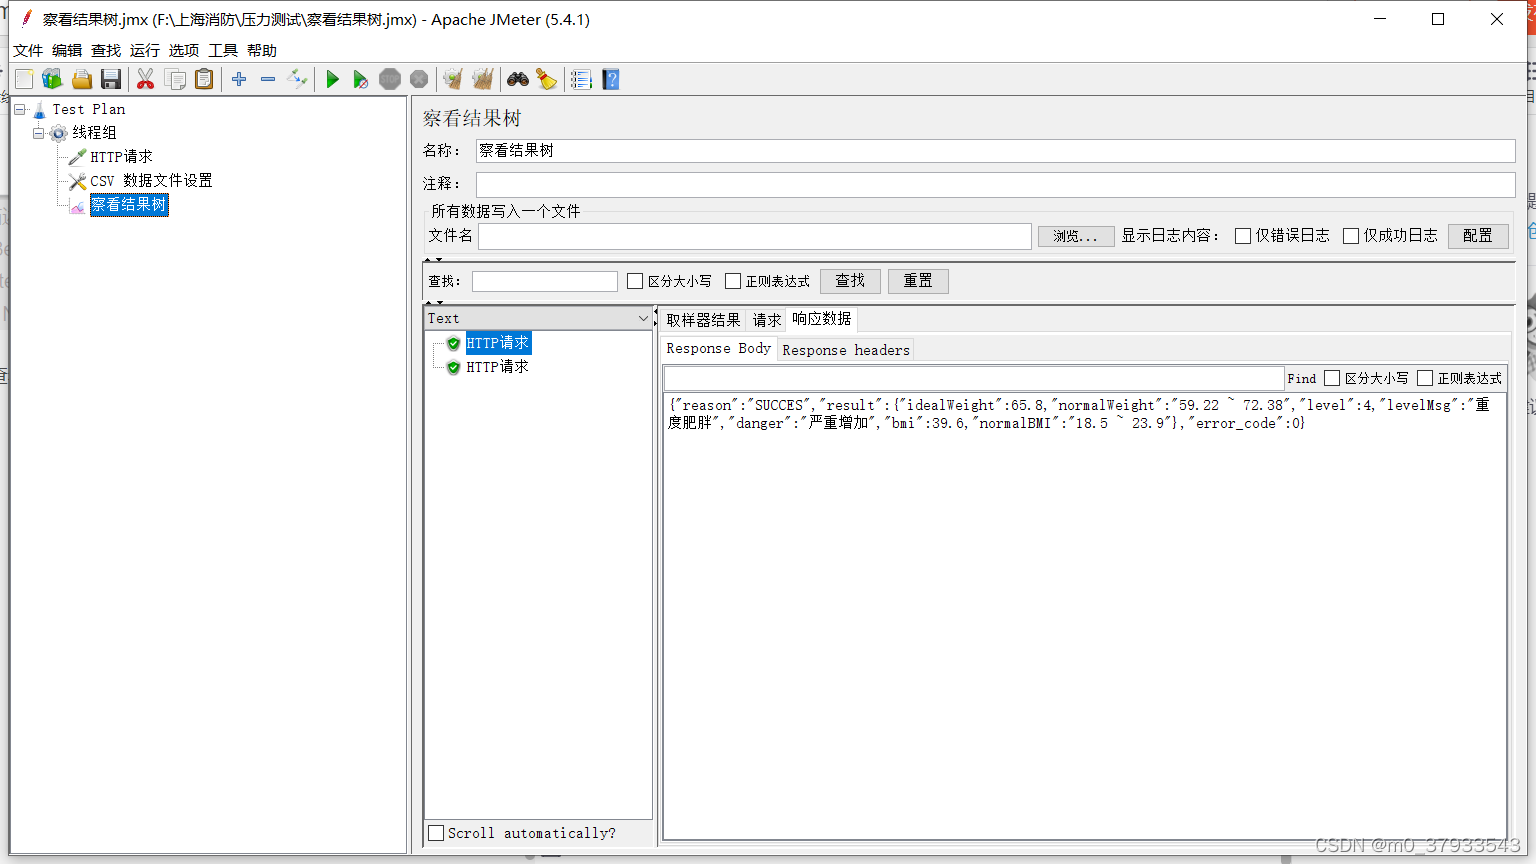1536x864 pixels.
Task: Toggle 正则表达式 checkbox beside Find
Action: click(x=1425, y=378)
